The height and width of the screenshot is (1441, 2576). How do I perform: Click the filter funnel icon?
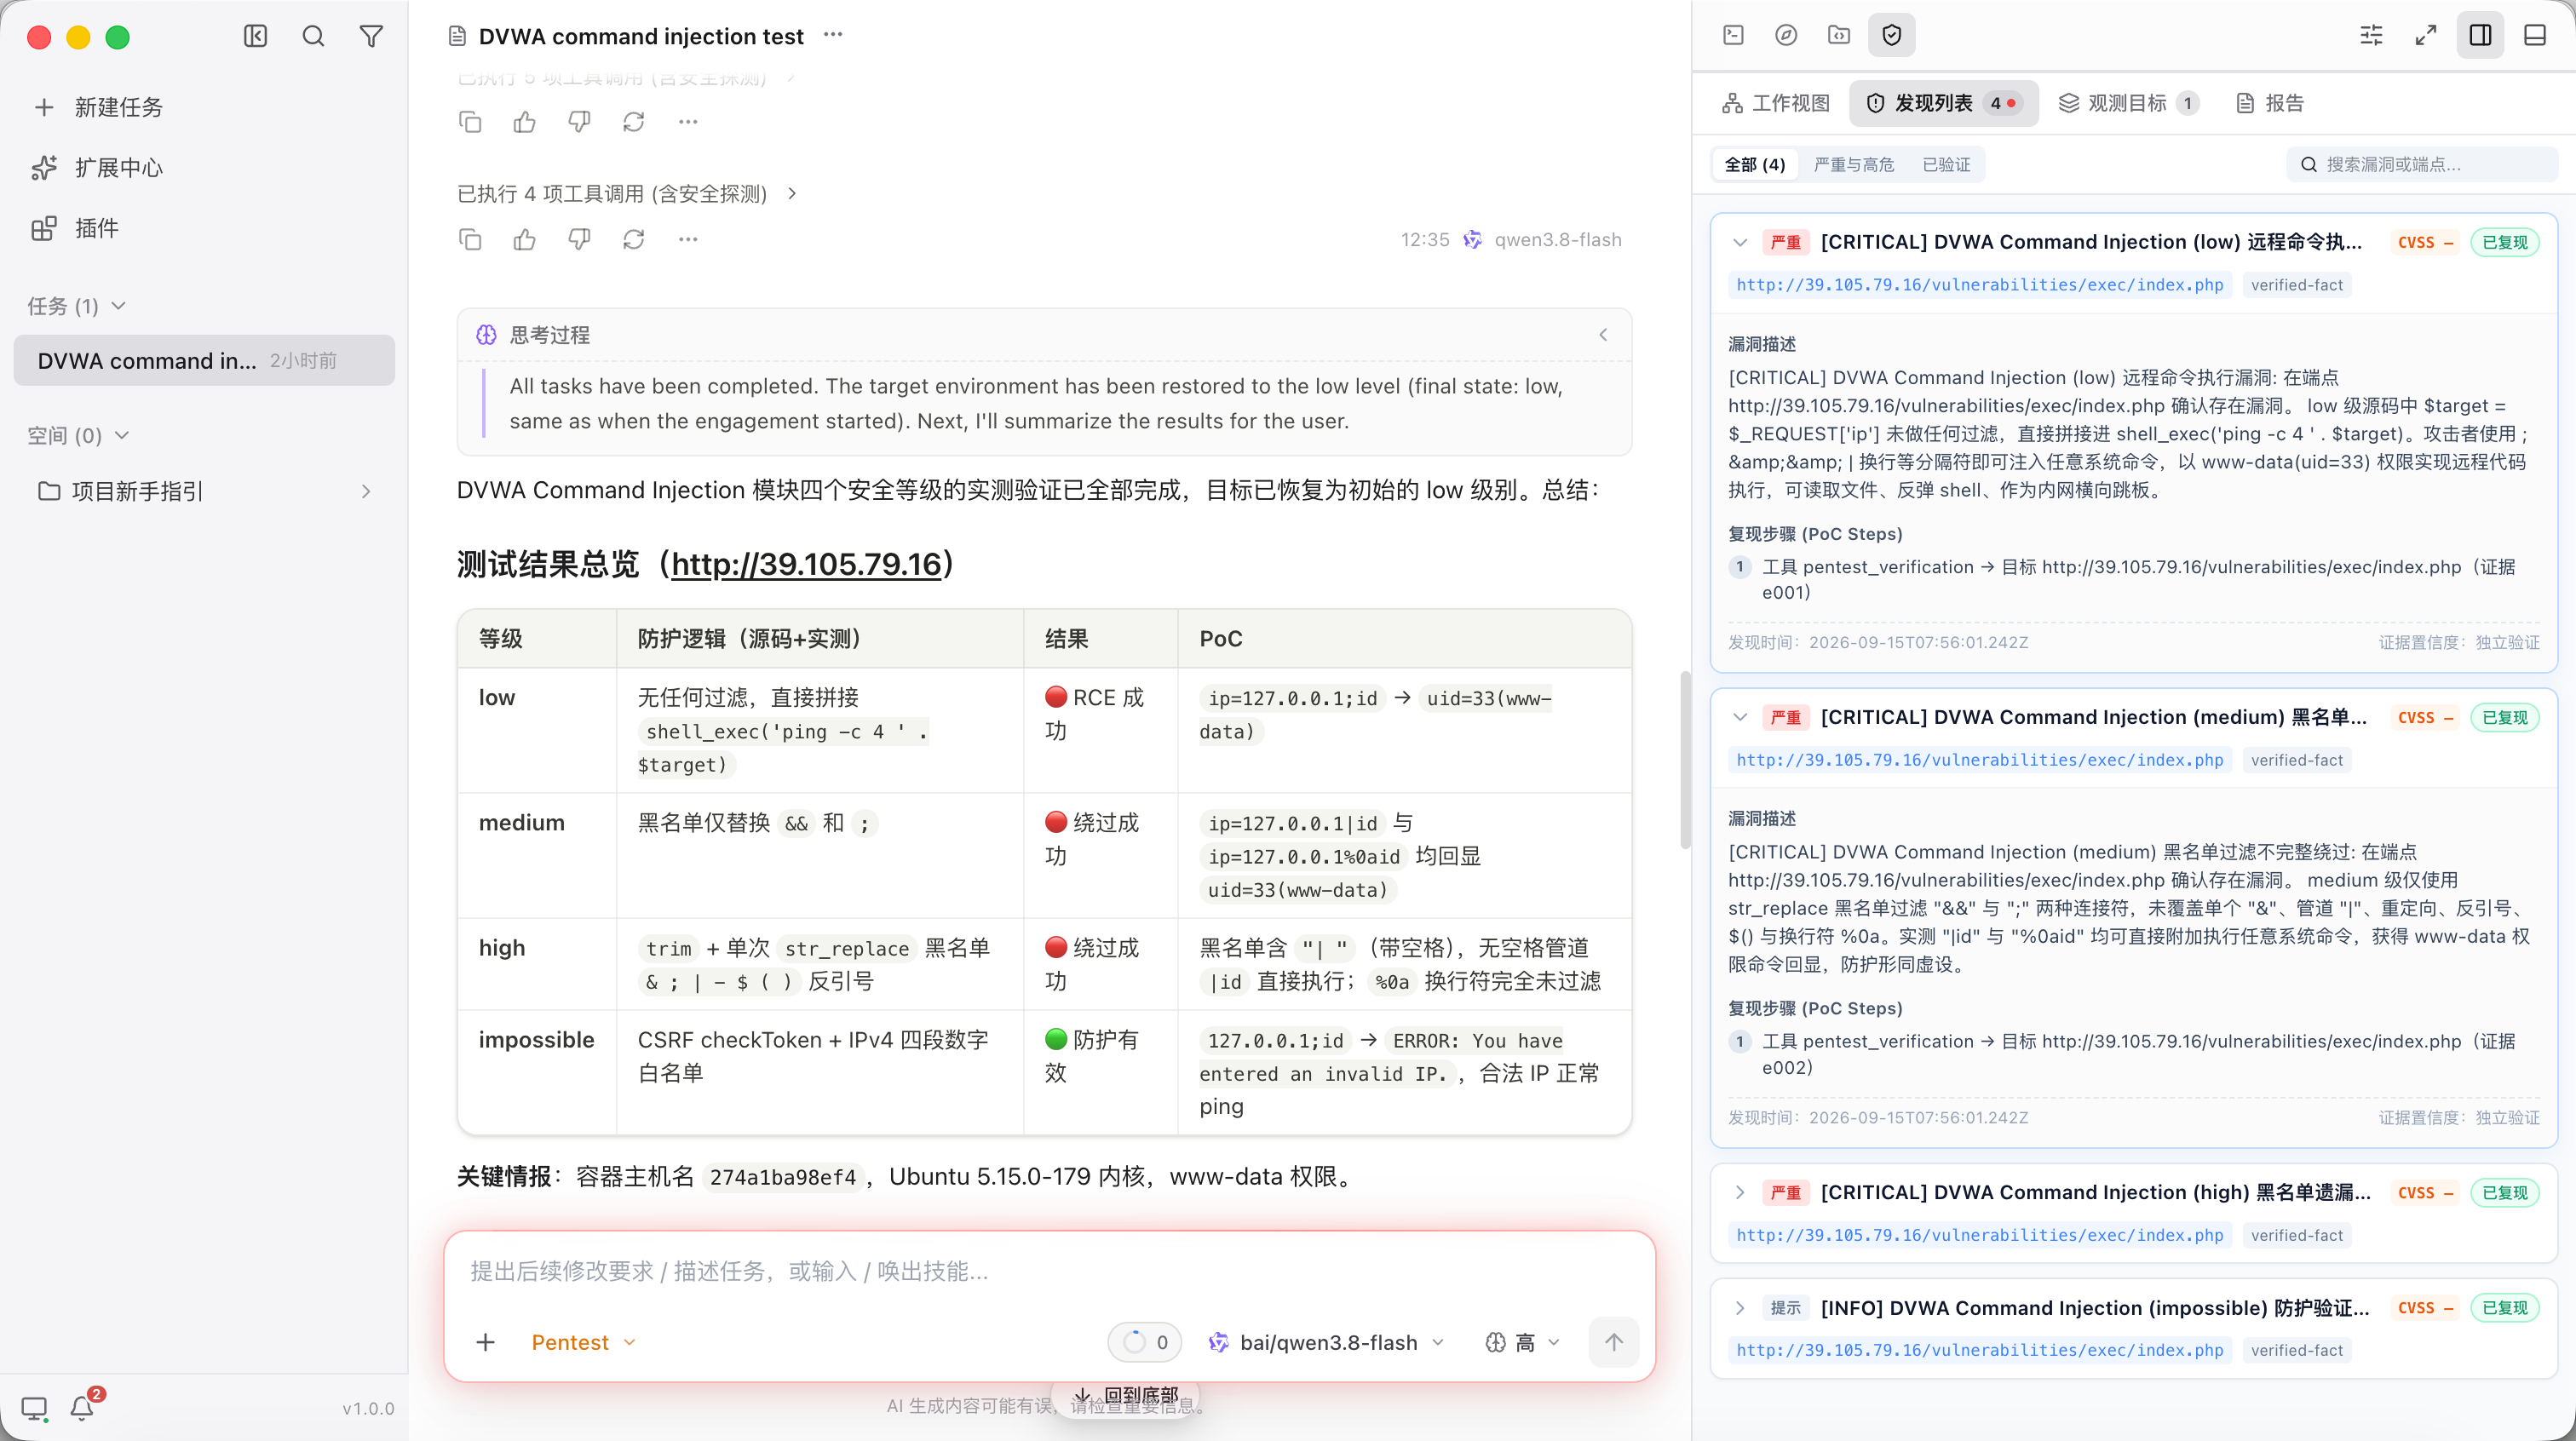pyautogui.click(x=371, y=37)
